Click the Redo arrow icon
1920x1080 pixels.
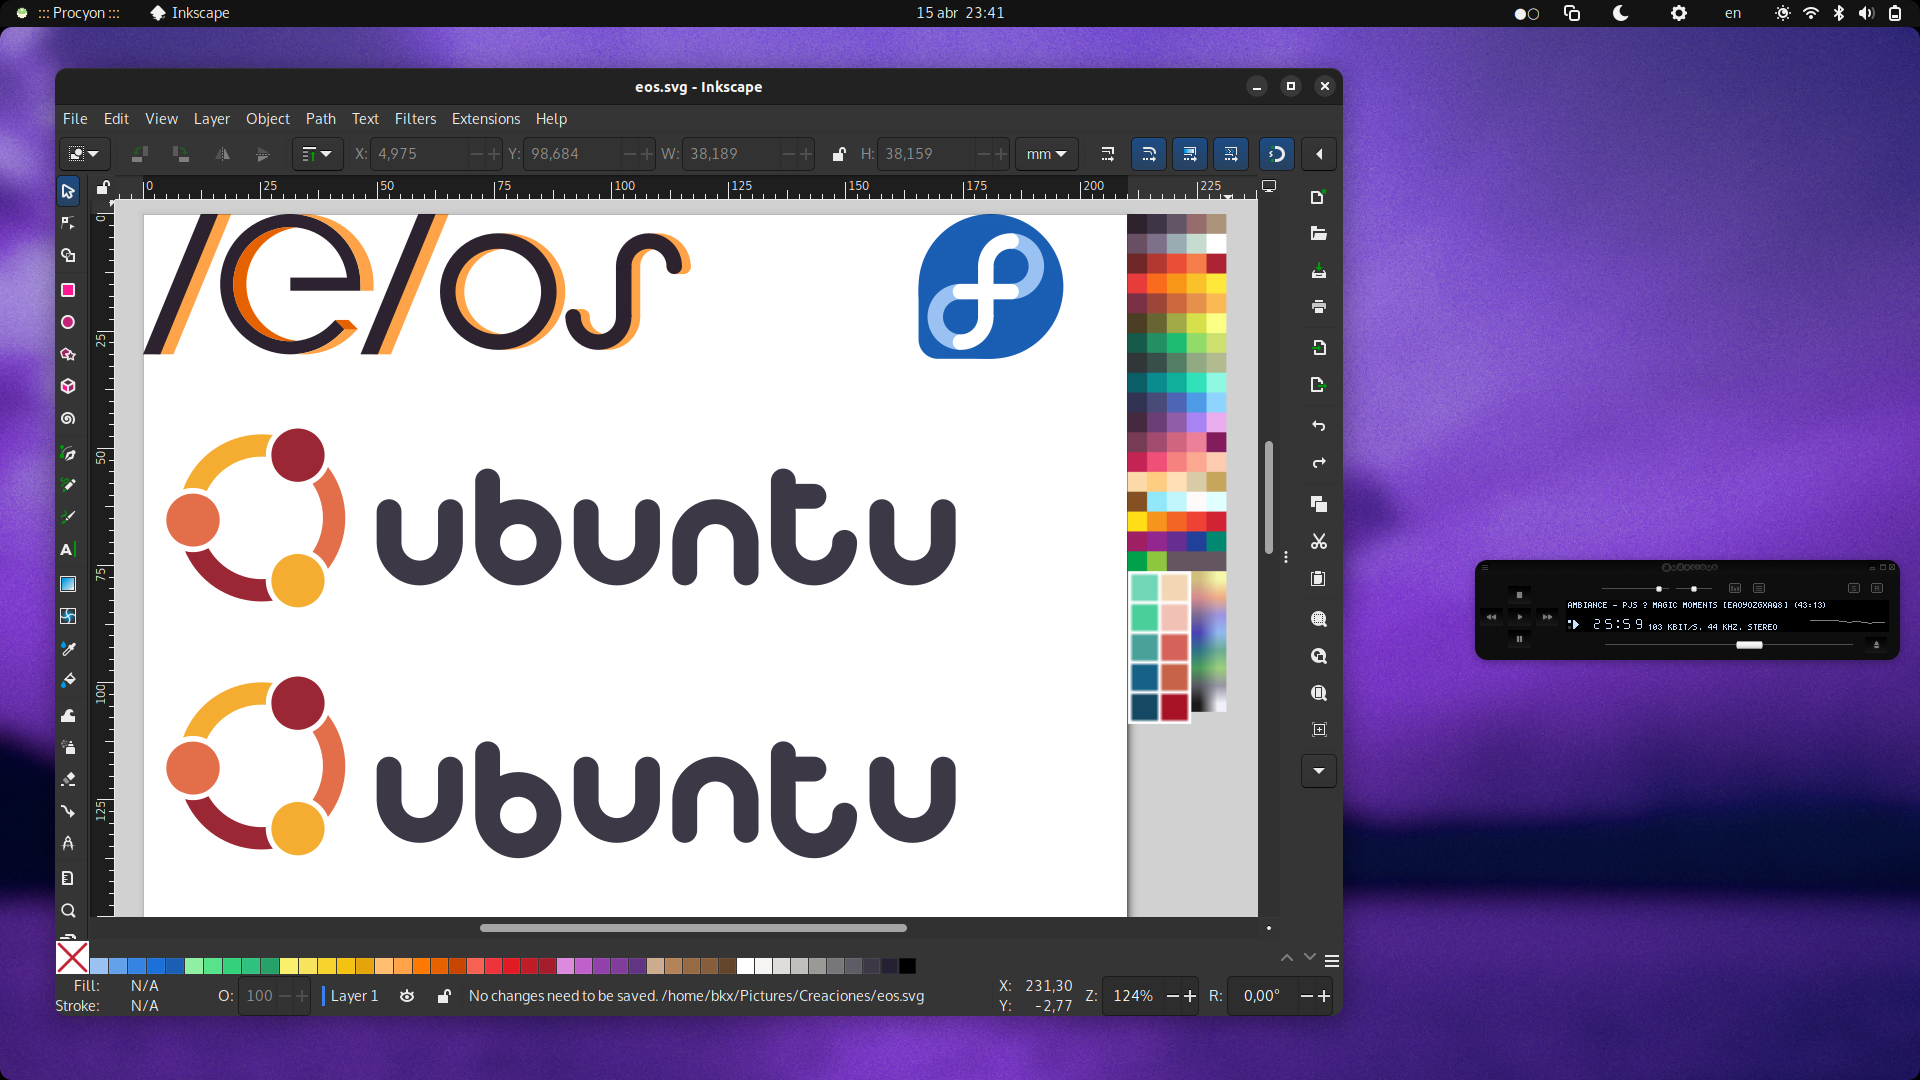tap(1318, 463)
